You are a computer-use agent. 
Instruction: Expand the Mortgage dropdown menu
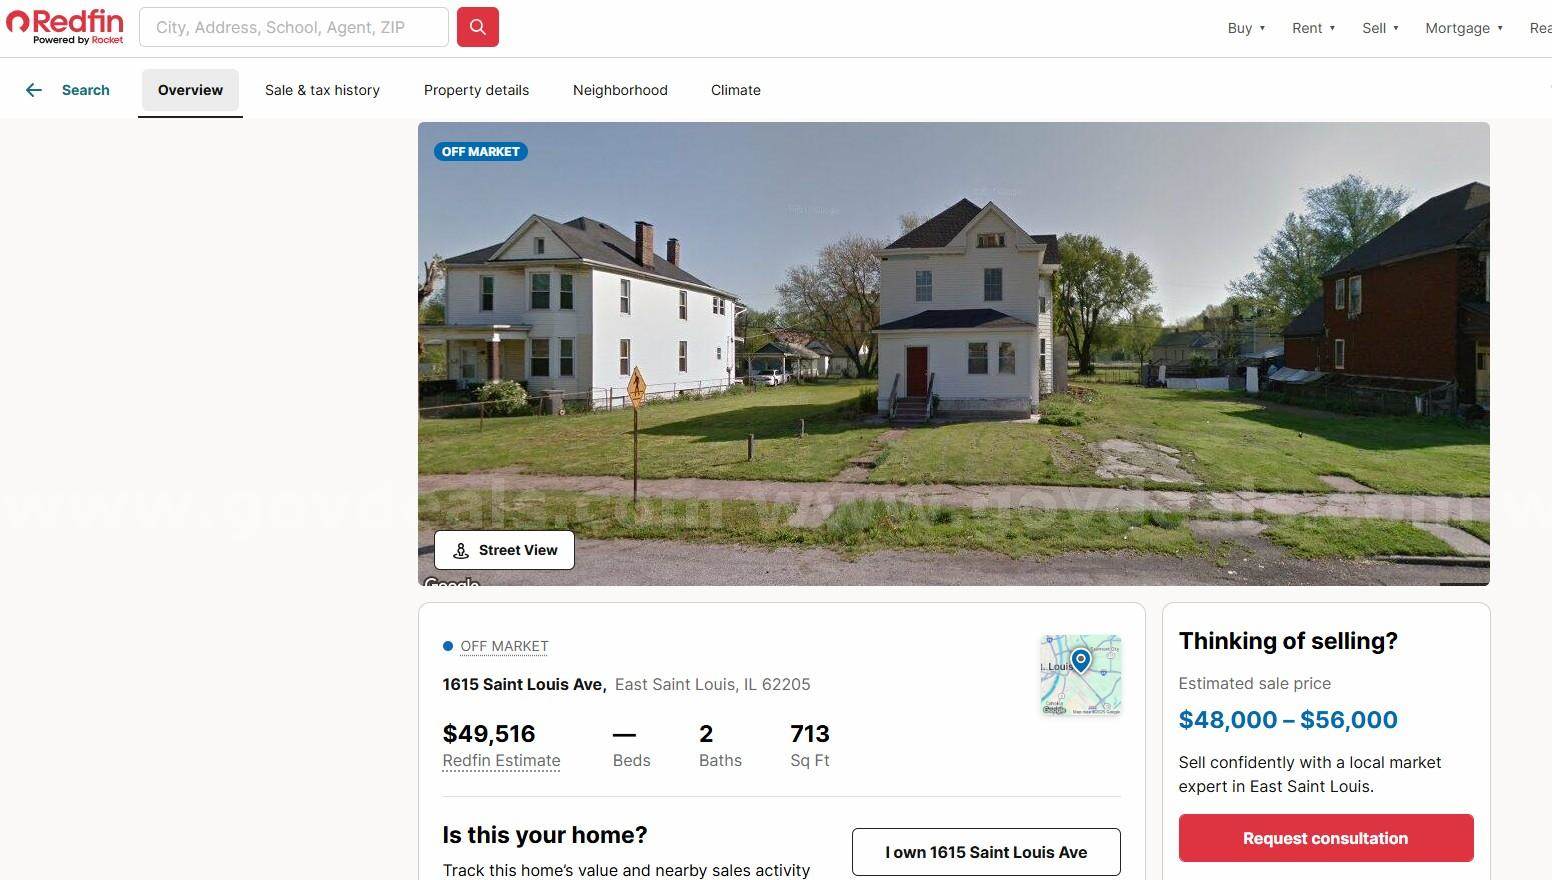point(1464,28)
